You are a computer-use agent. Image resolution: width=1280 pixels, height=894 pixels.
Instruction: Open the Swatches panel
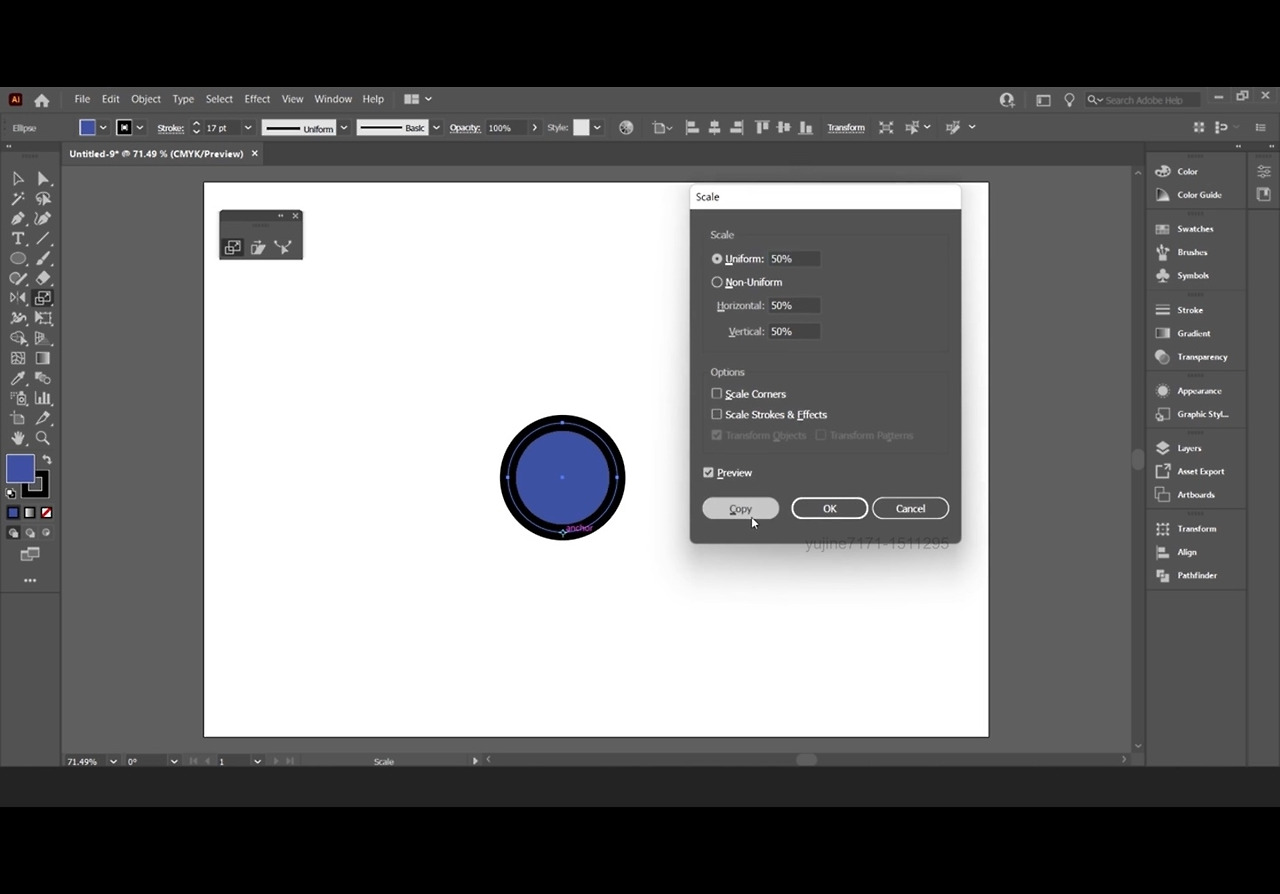click(1185, 229)
